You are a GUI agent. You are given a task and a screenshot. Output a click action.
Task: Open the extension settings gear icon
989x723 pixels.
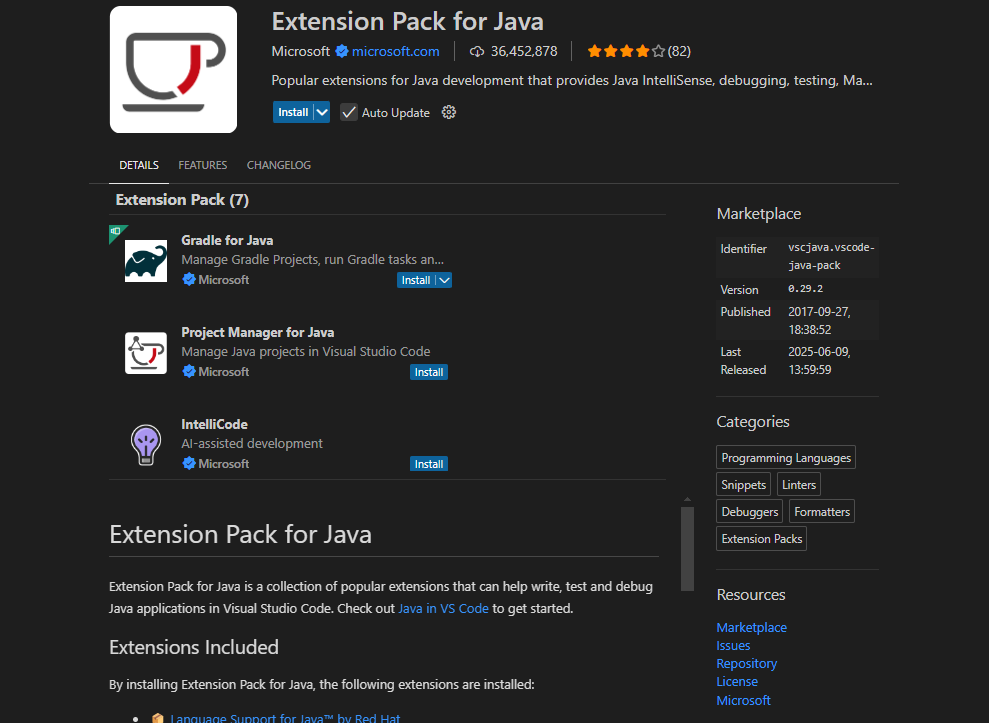448,112
